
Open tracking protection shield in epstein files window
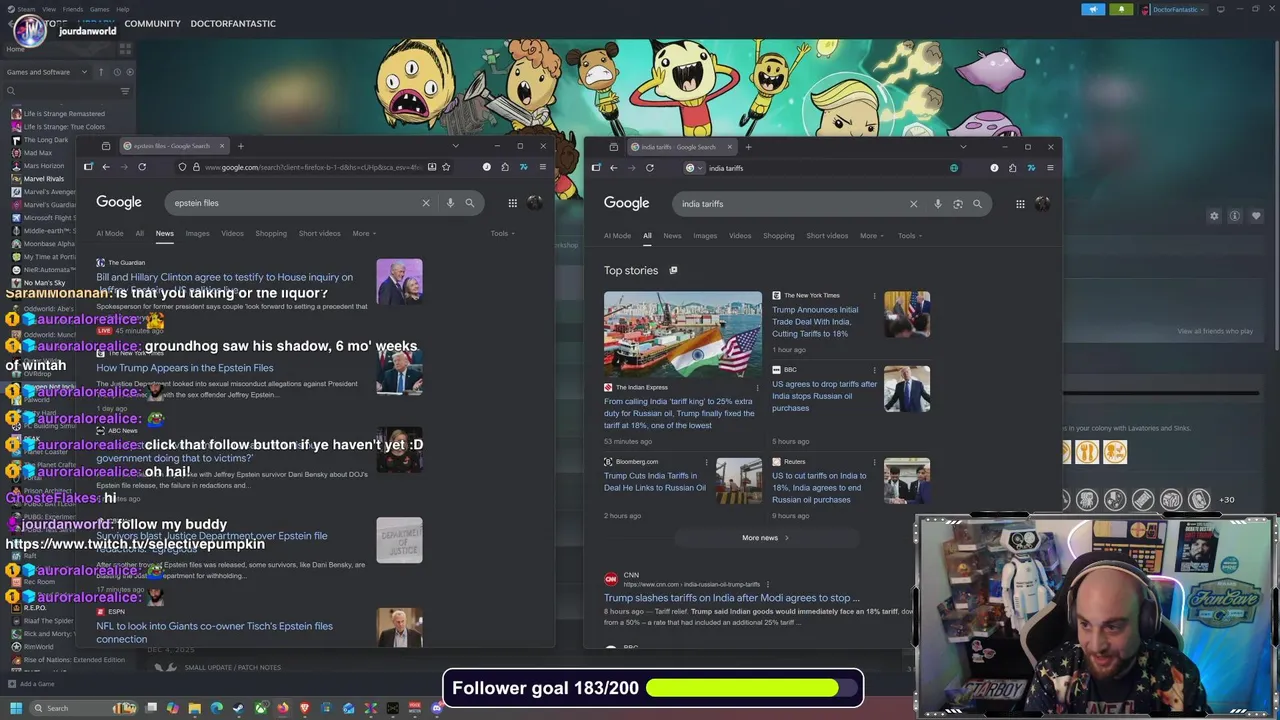click(x=182, y=167)
